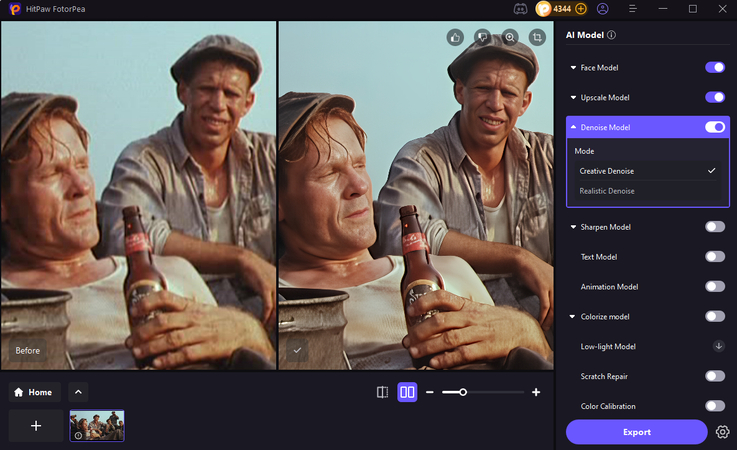
Task: Select Creative Denoise mode
Action: click(648, 171)
